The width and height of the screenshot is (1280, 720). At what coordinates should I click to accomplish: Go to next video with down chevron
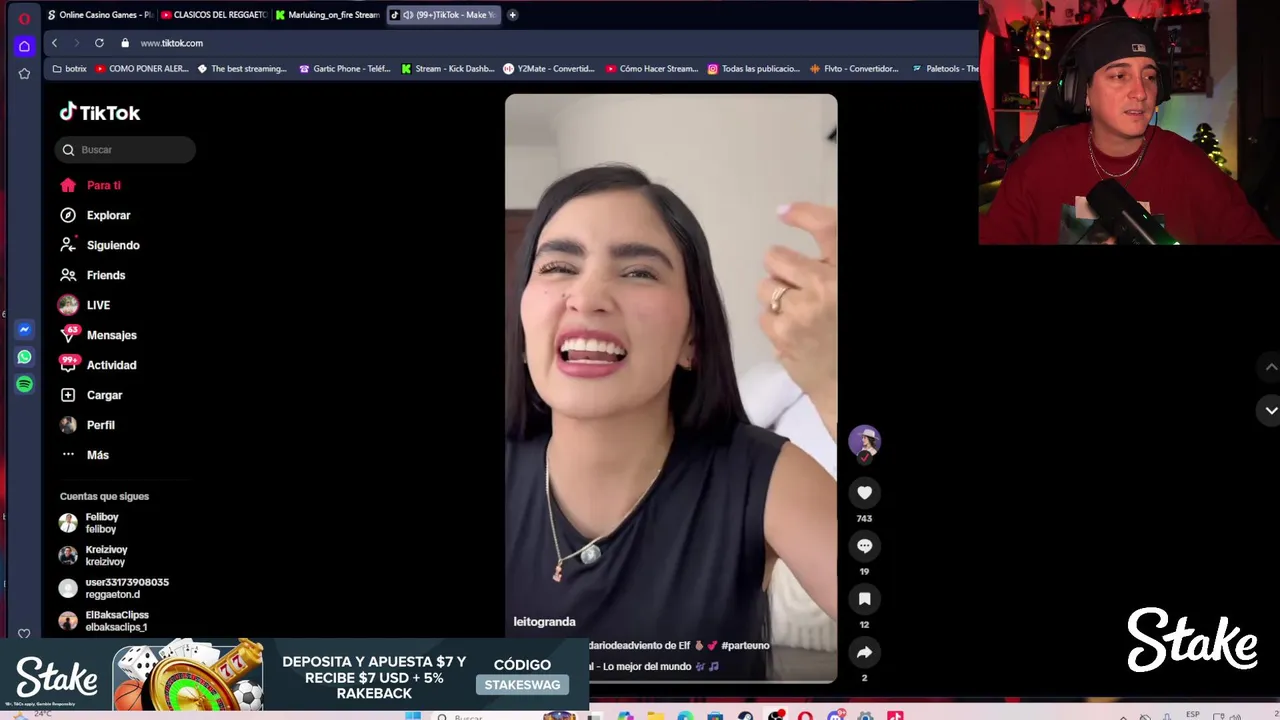1271,410
